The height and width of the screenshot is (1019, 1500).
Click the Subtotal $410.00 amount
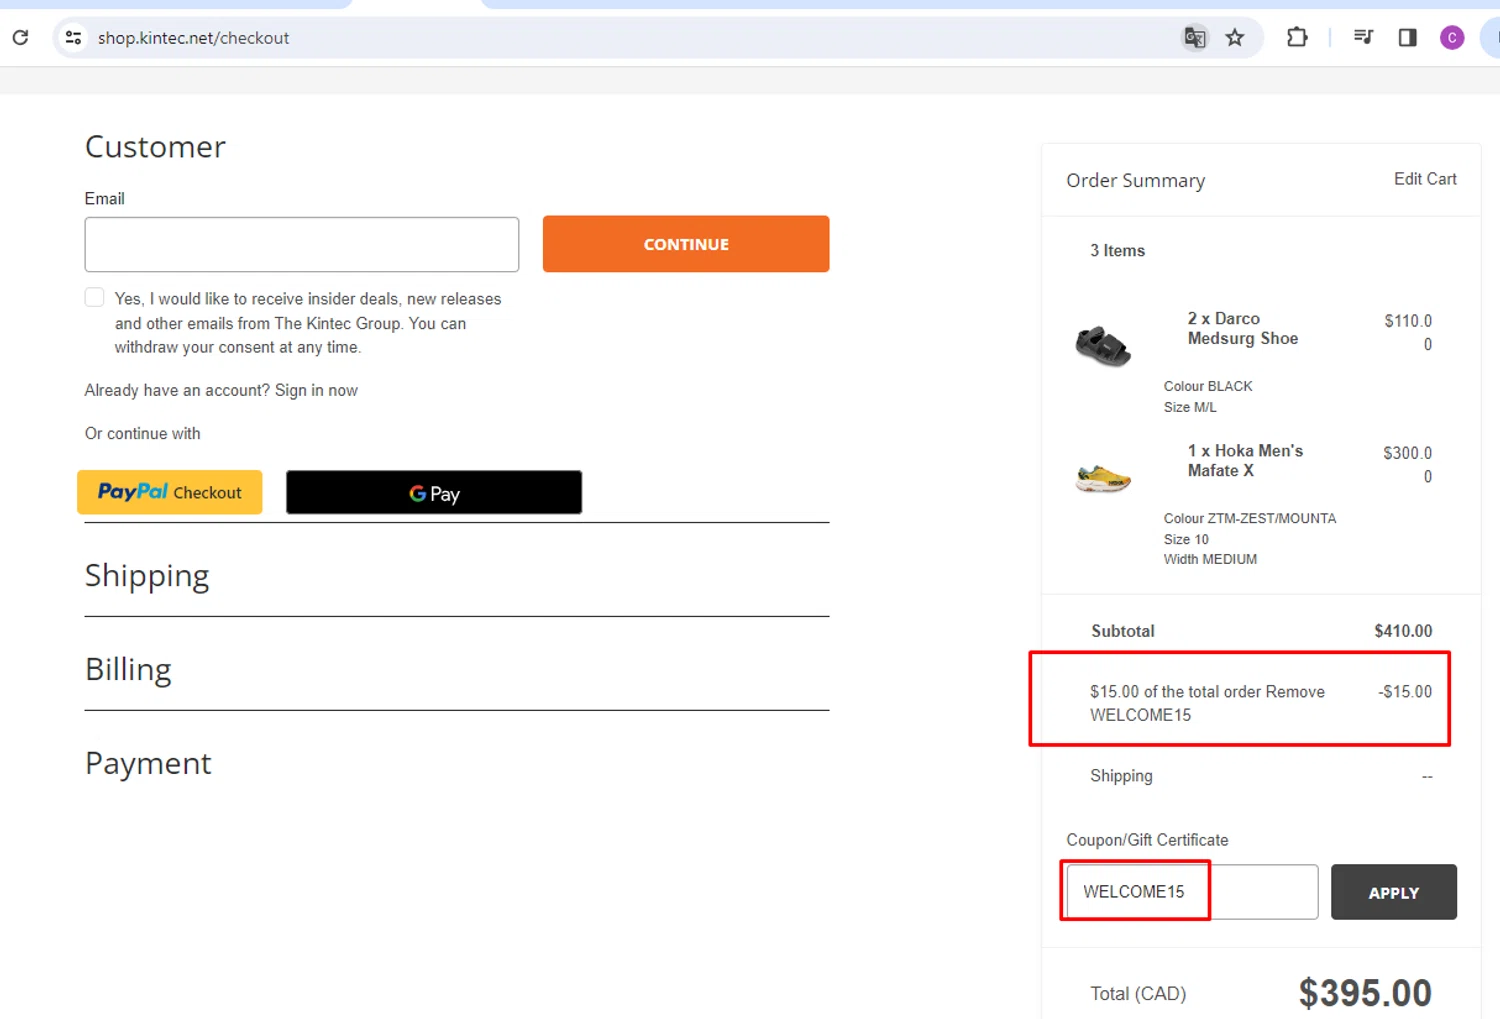point(1403,631)
